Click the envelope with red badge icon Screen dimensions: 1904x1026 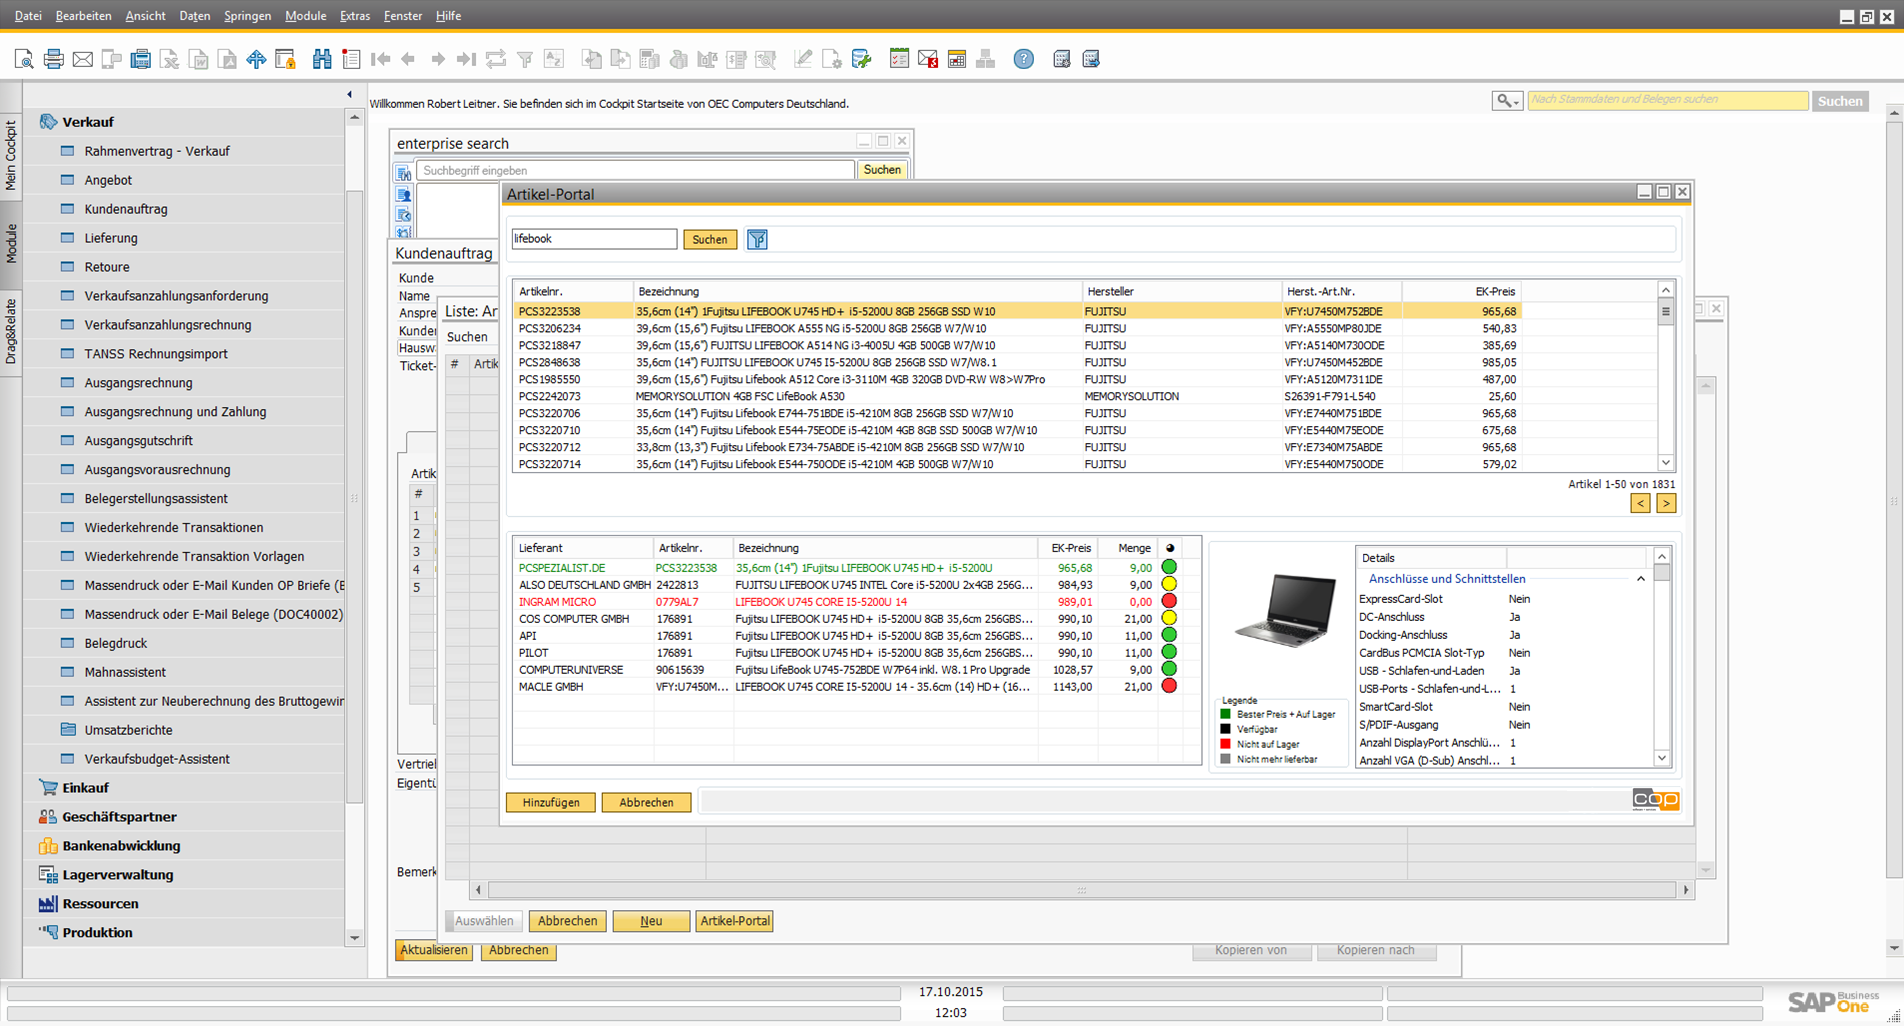pyautogui.click(x=928, y=59)
